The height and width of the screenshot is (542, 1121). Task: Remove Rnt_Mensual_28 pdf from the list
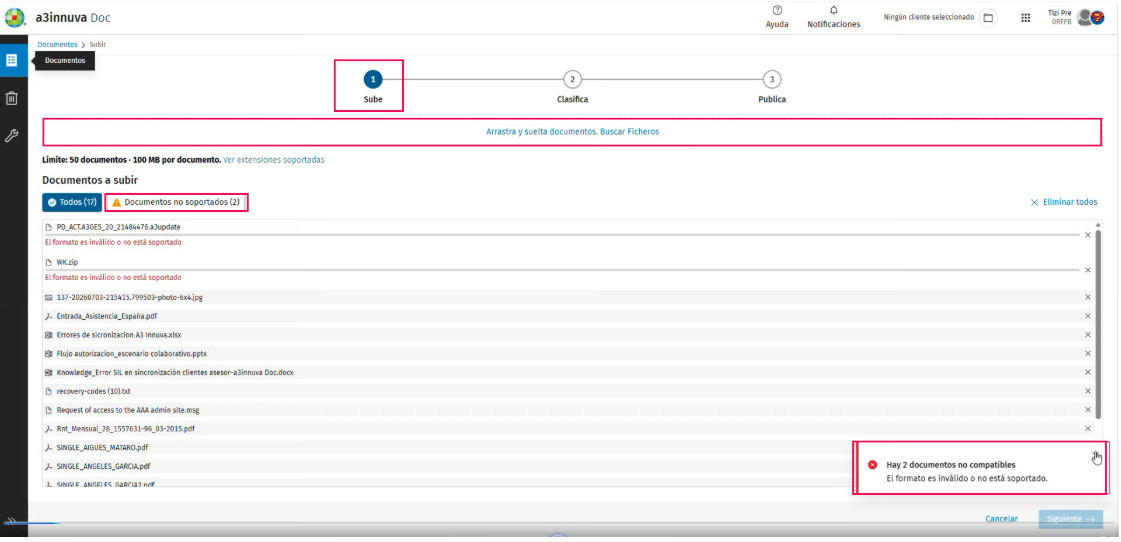(x=1087, y=428)
